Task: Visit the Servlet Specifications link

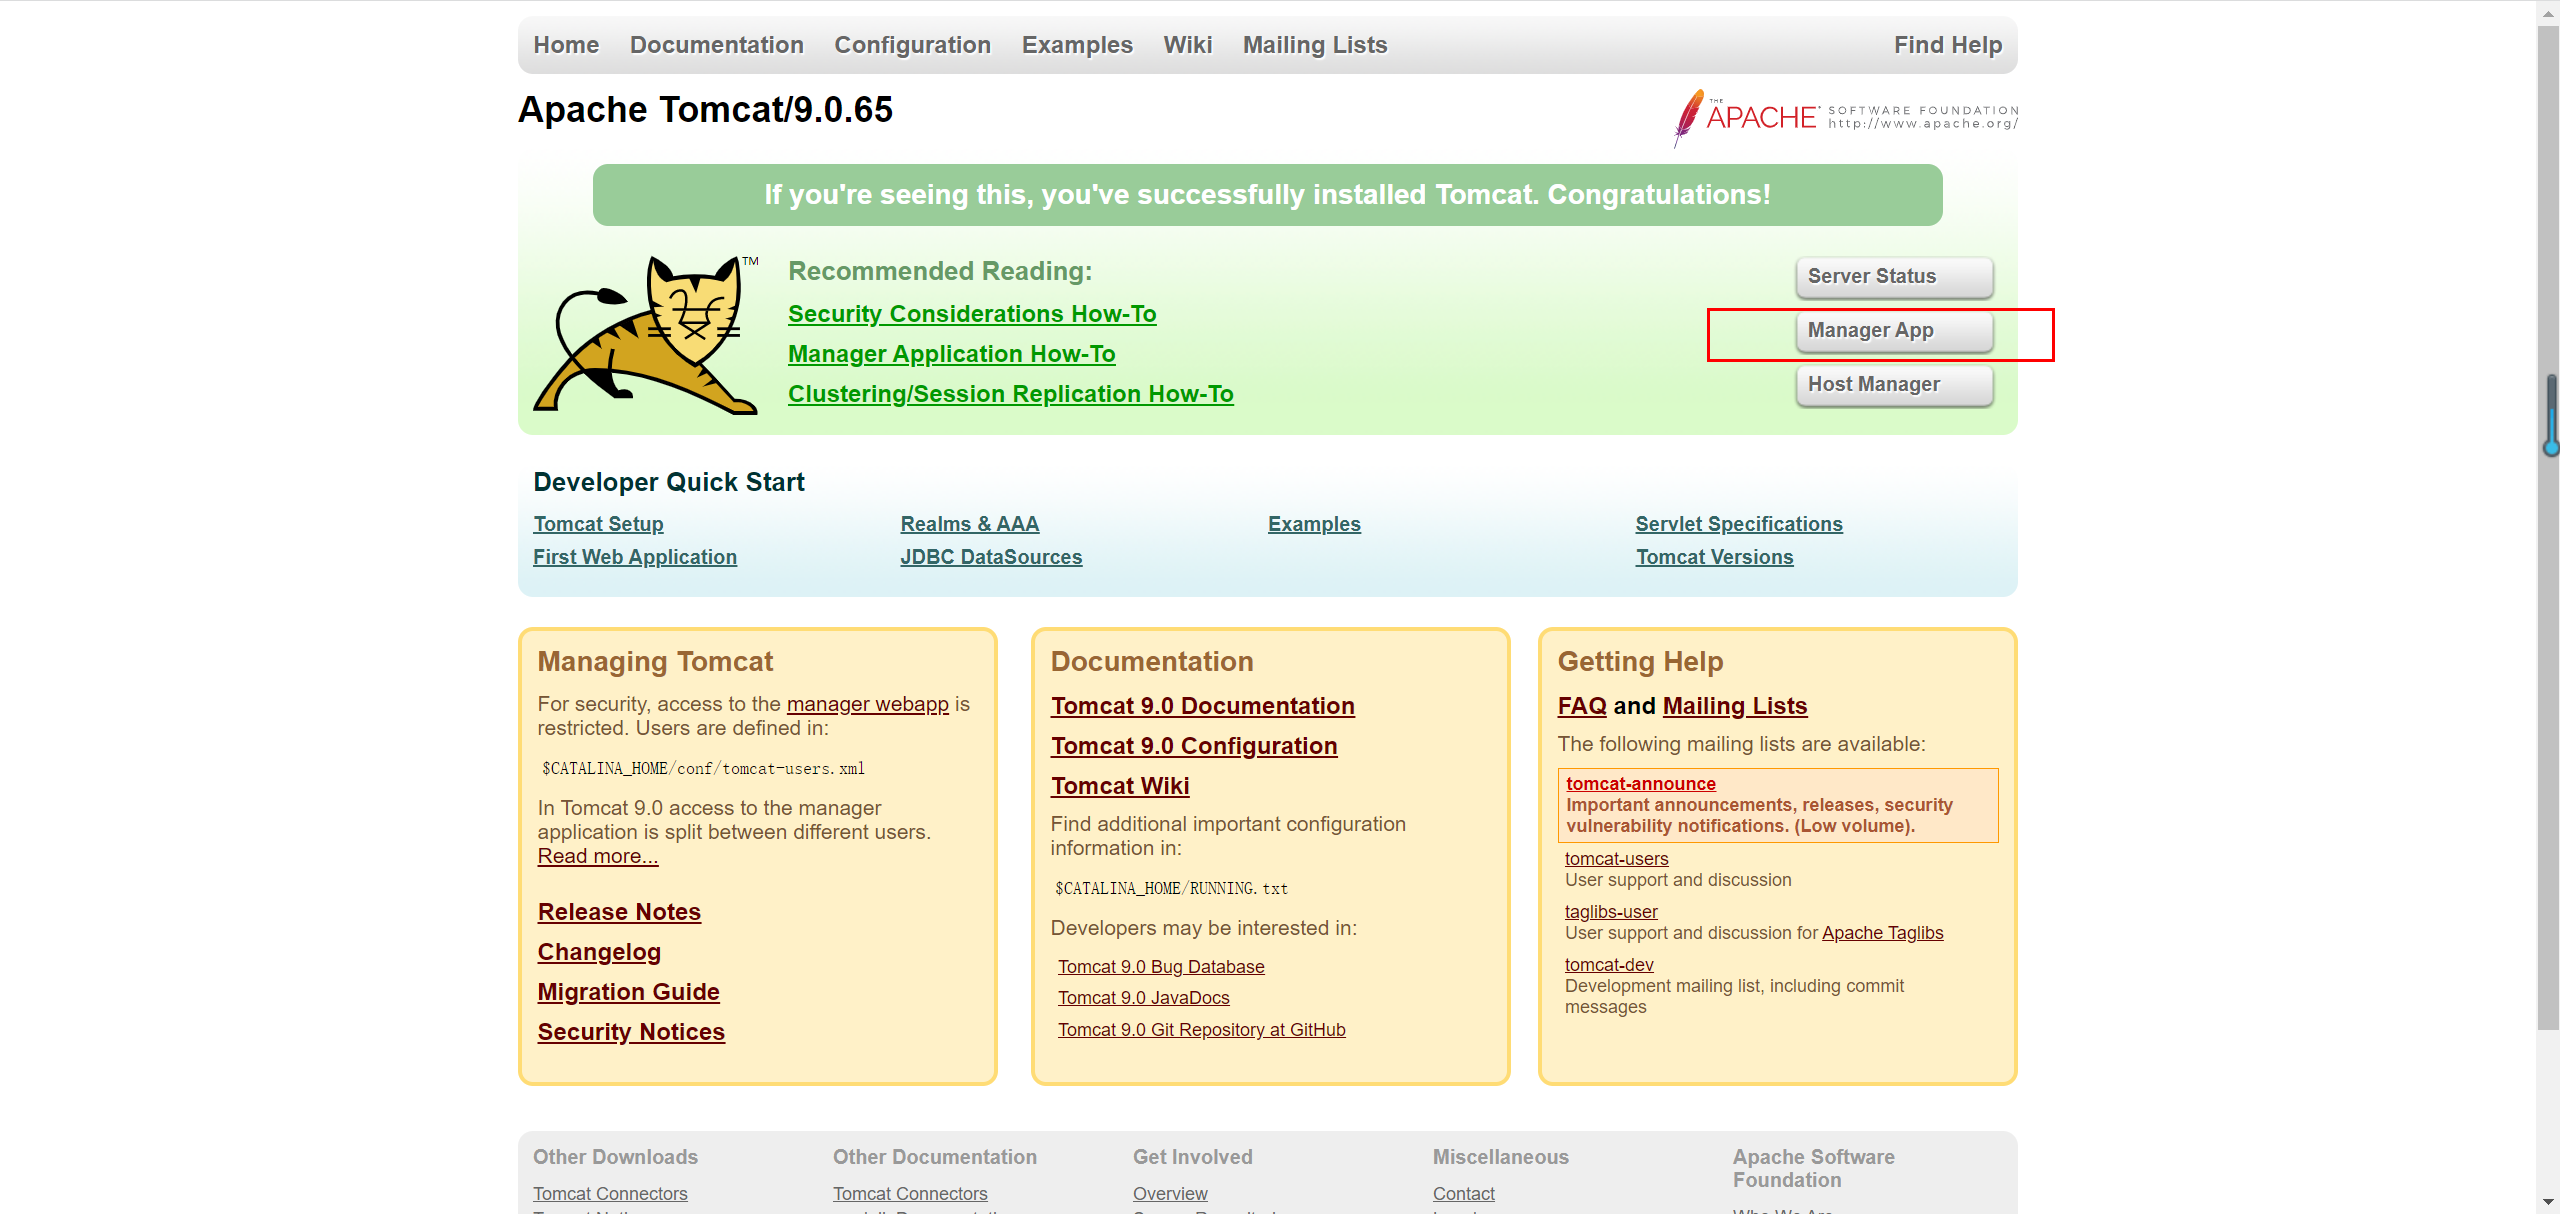Action: point(1738,524)
